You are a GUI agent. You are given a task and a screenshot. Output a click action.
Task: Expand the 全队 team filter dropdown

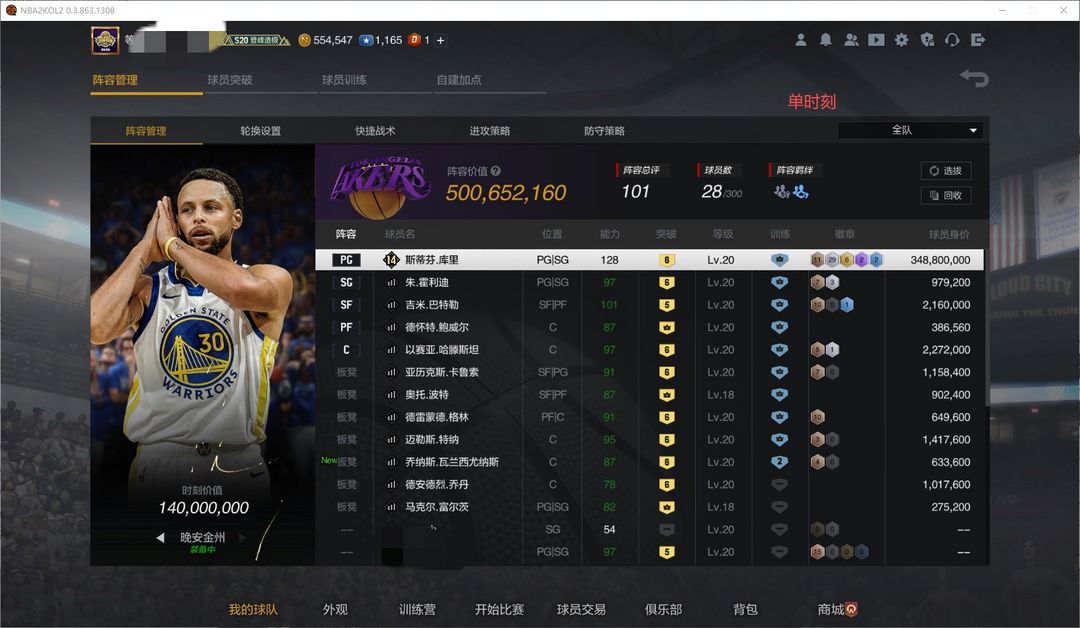910,130
